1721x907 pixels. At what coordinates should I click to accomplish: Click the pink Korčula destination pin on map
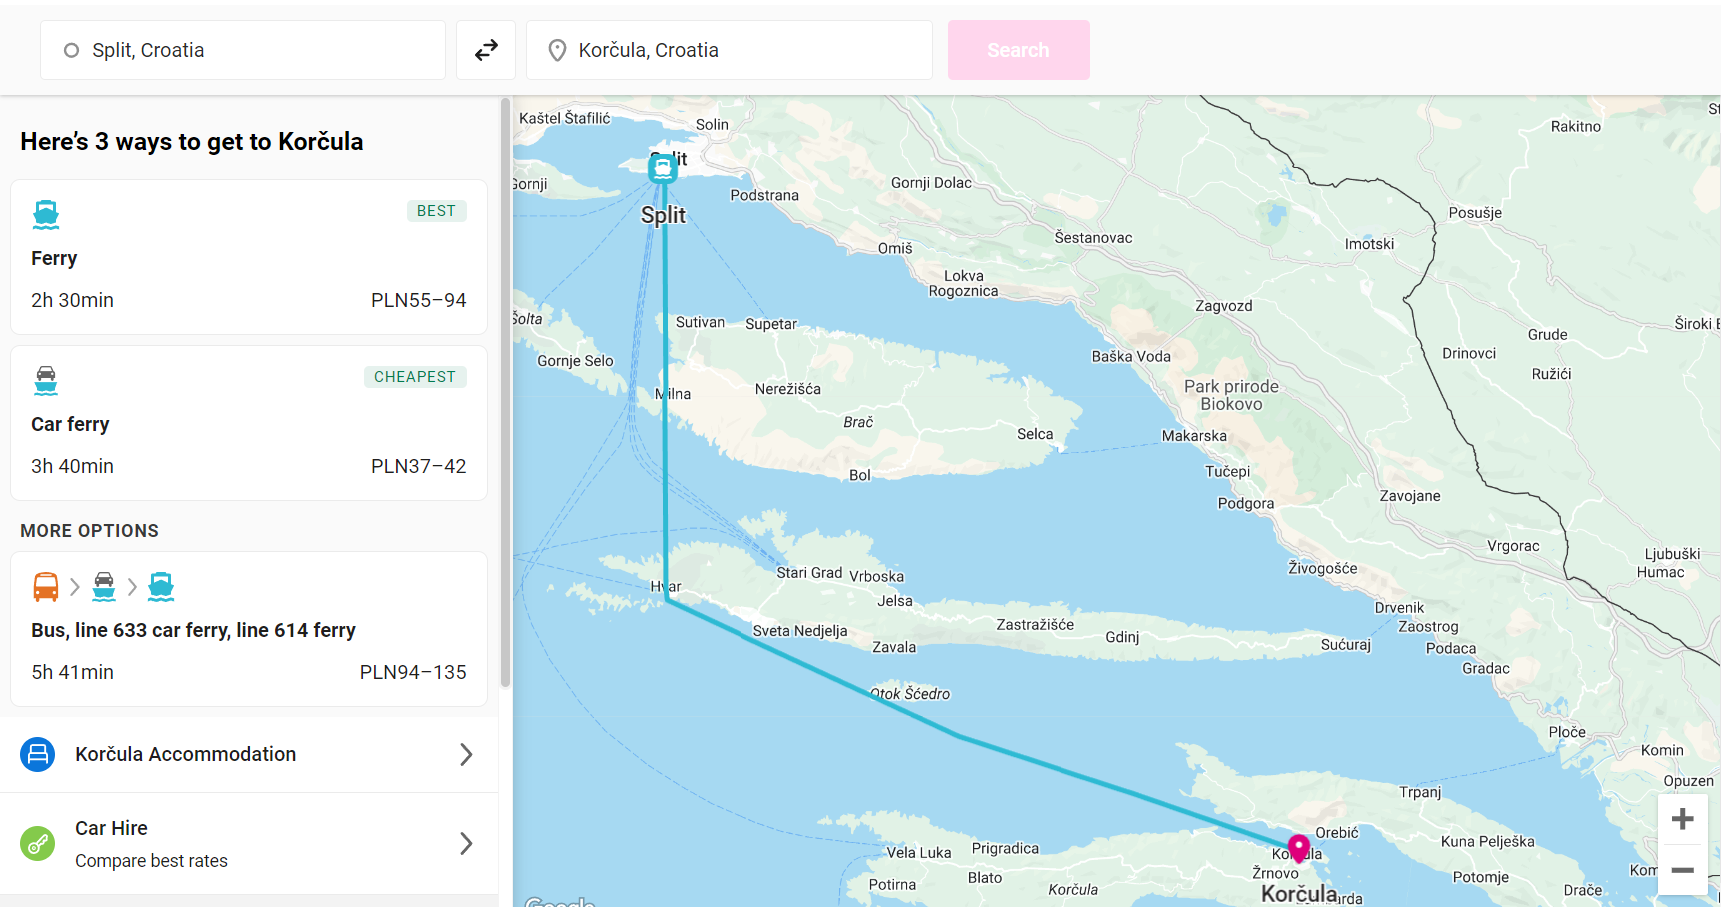pos(1298,848)
